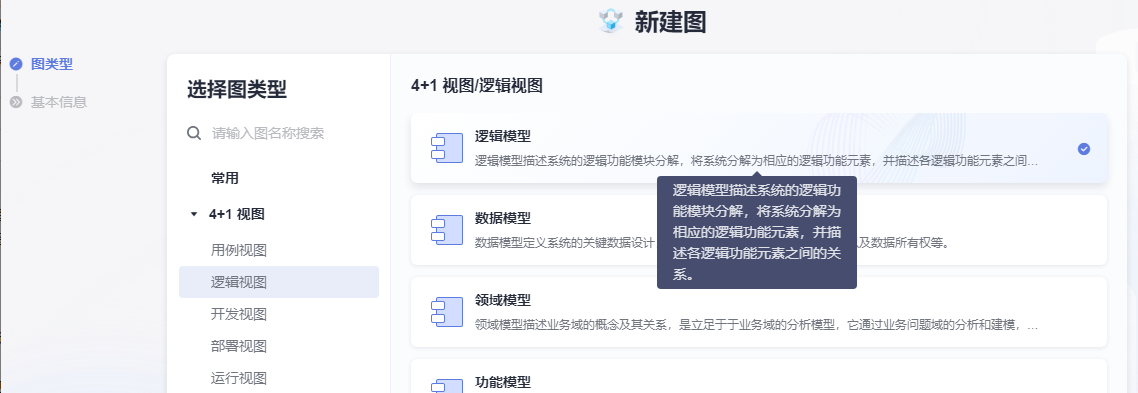Image resolution: width=1138 pixels, height=393 pixels.
Task: Click the search magnifier icon
Action: pos(194,133)
